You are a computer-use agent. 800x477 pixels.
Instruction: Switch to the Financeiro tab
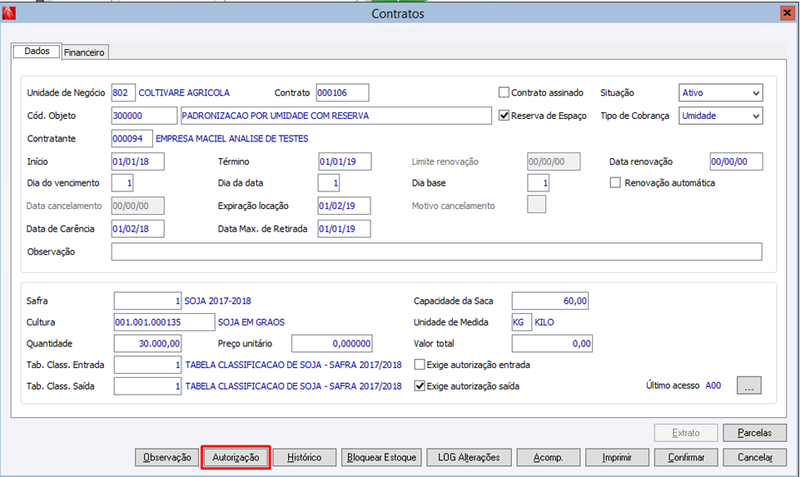[x=85, y=52]
